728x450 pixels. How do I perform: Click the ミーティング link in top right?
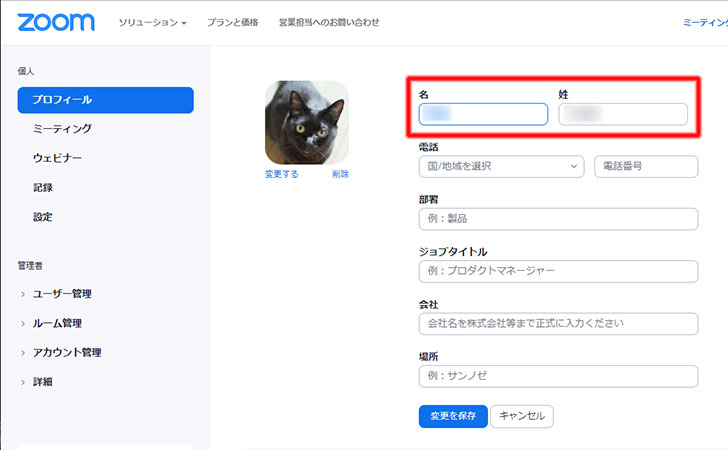[705, 22]
